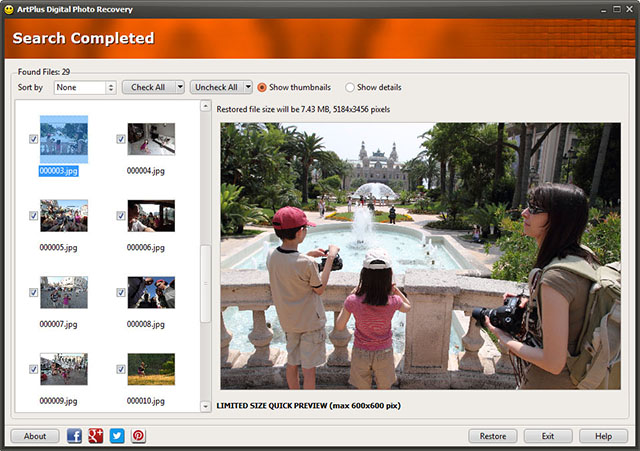Open the Help button
This screenshot has width=640, height=451.
click(603, 436)
